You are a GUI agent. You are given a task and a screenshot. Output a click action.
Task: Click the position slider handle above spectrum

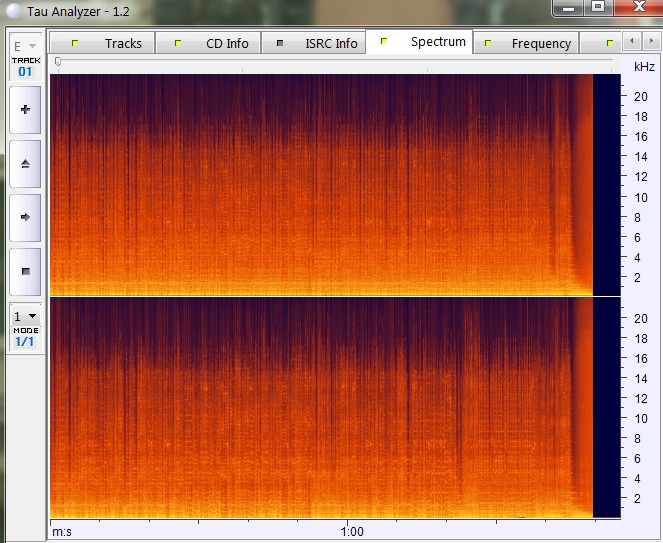pos(58,62)
